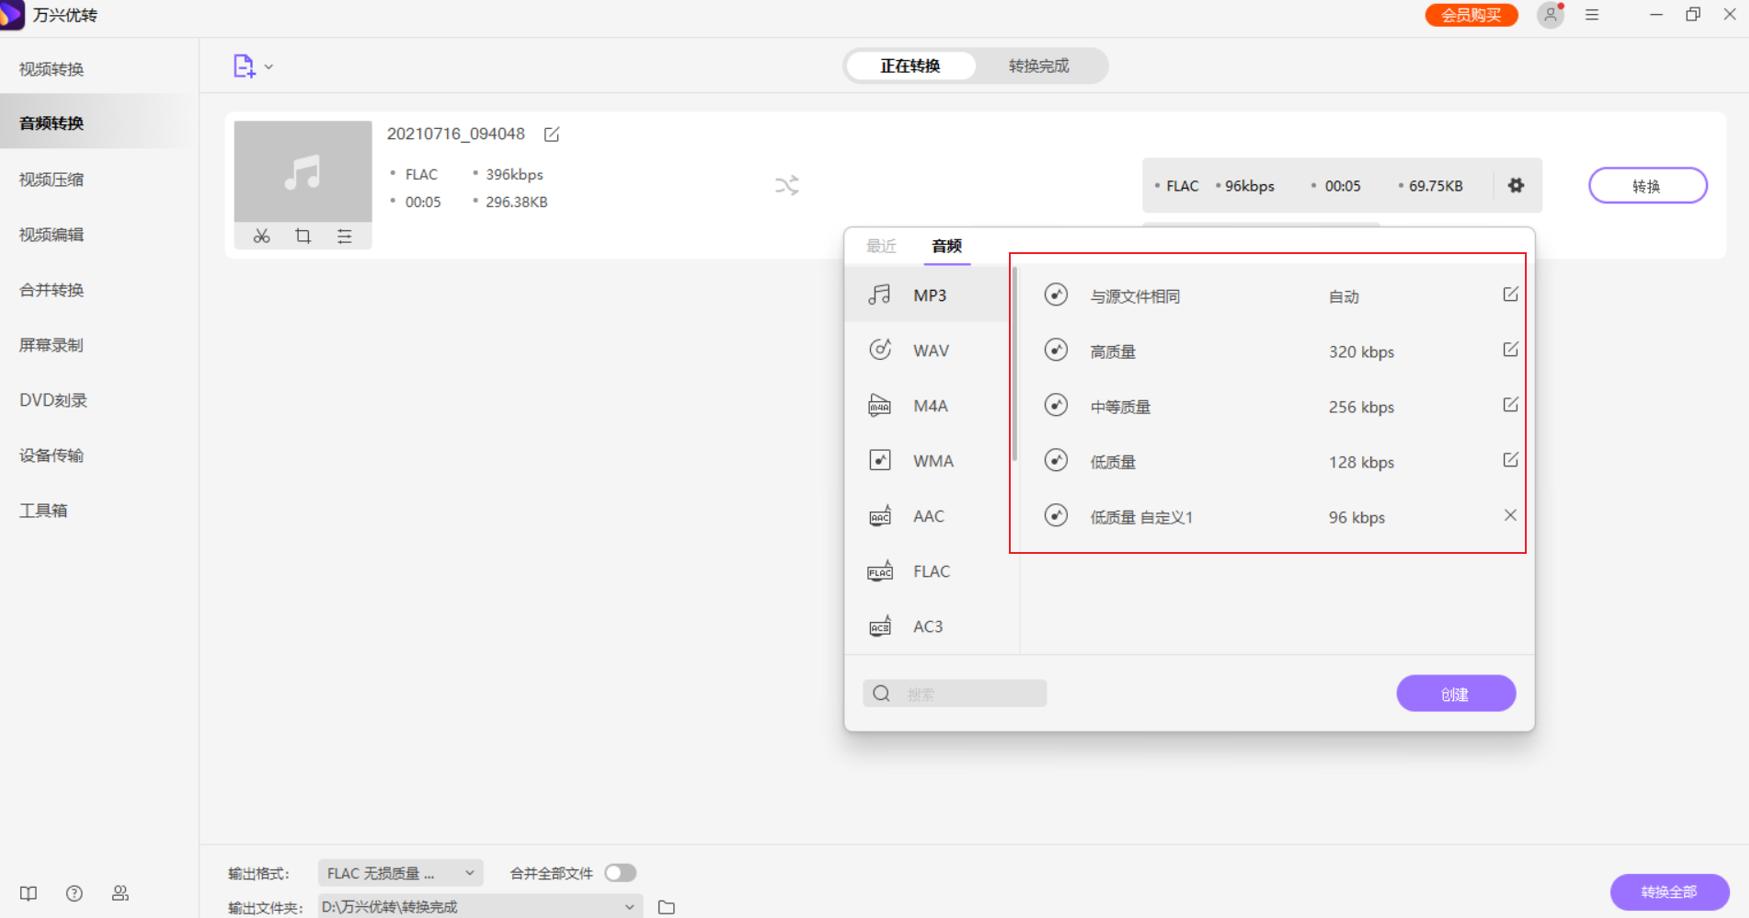Expand the 输出文件夹 path dropdown

tap(629, 906)
